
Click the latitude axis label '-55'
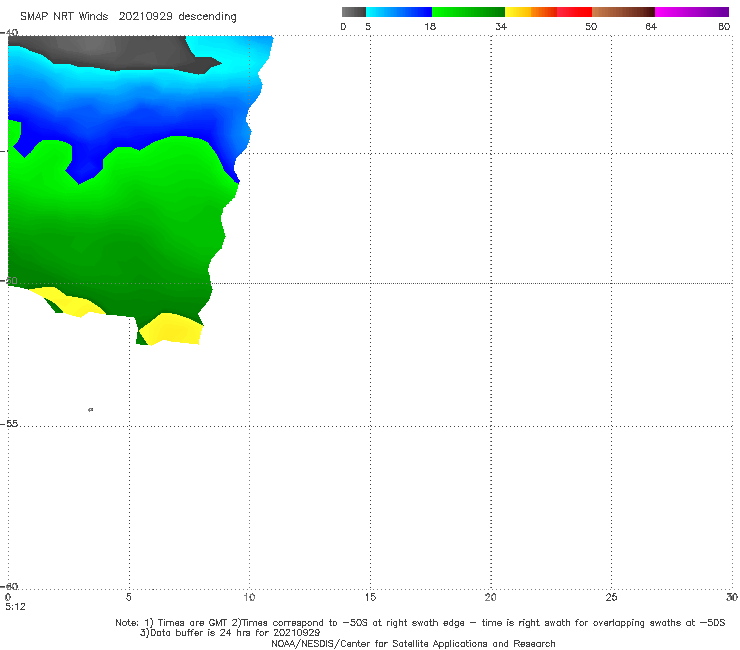(10, 424)
